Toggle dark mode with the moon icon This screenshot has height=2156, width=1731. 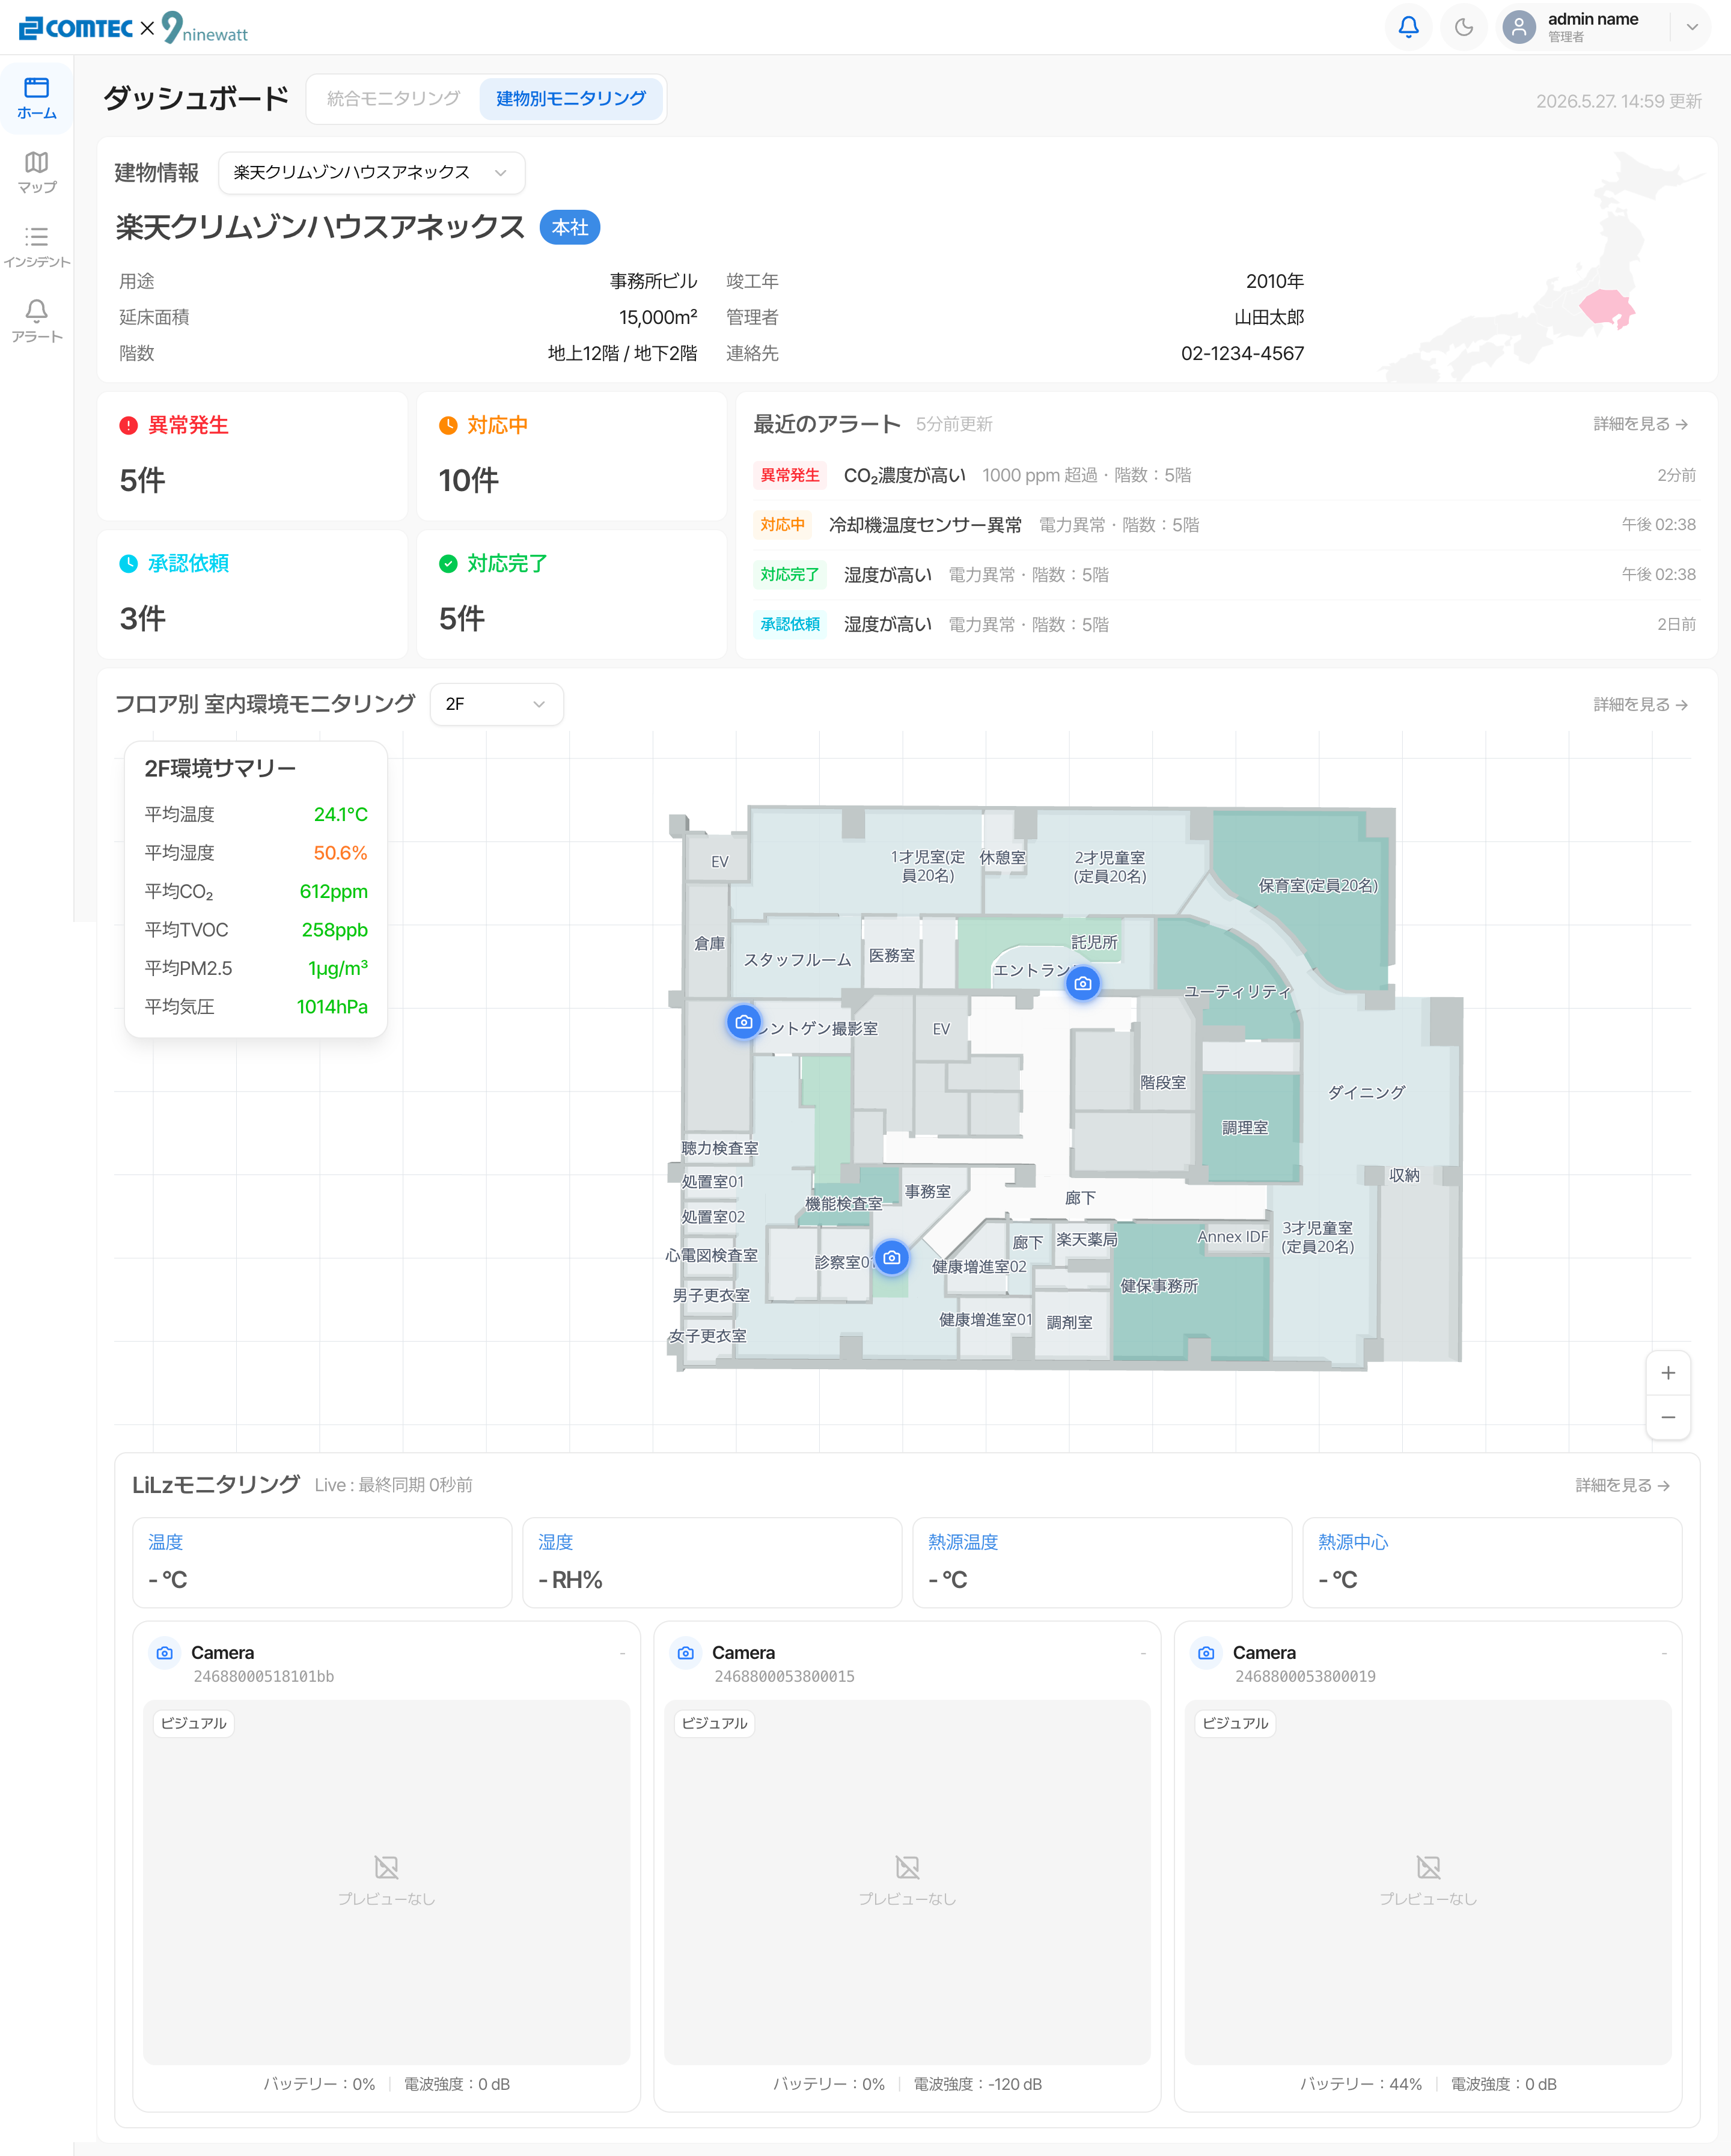click(x=1464, y=27)
